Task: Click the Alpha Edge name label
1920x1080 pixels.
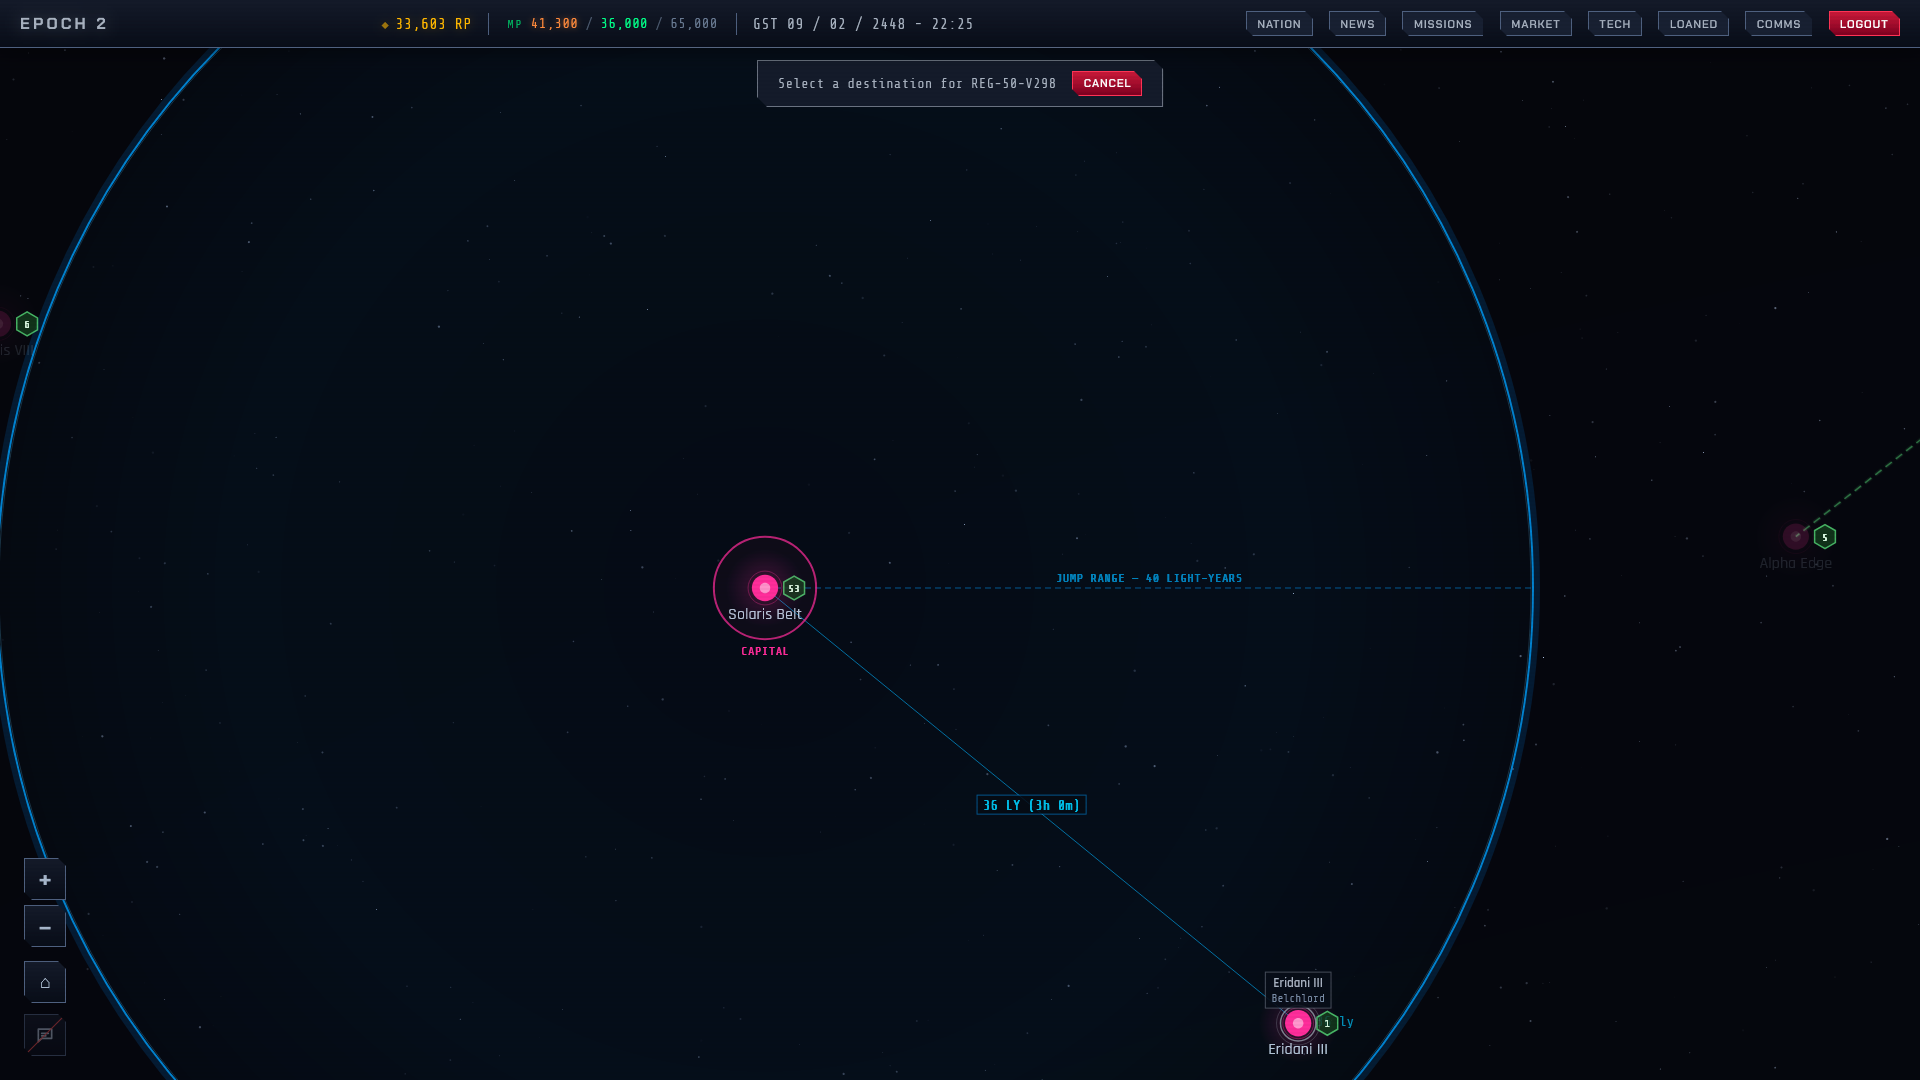Action: click(1796, 563)
